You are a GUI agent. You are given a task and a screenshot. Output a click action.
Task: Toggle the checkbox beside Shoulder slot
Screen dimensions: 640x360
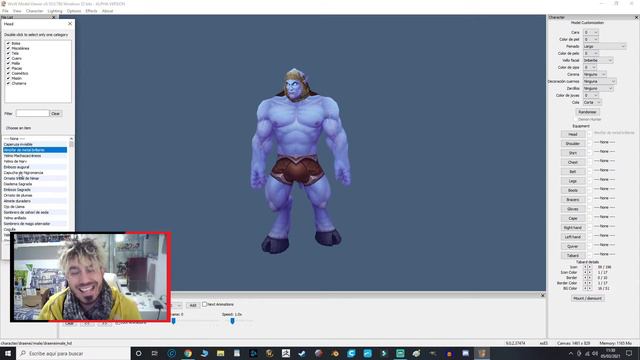click(589, 143)
